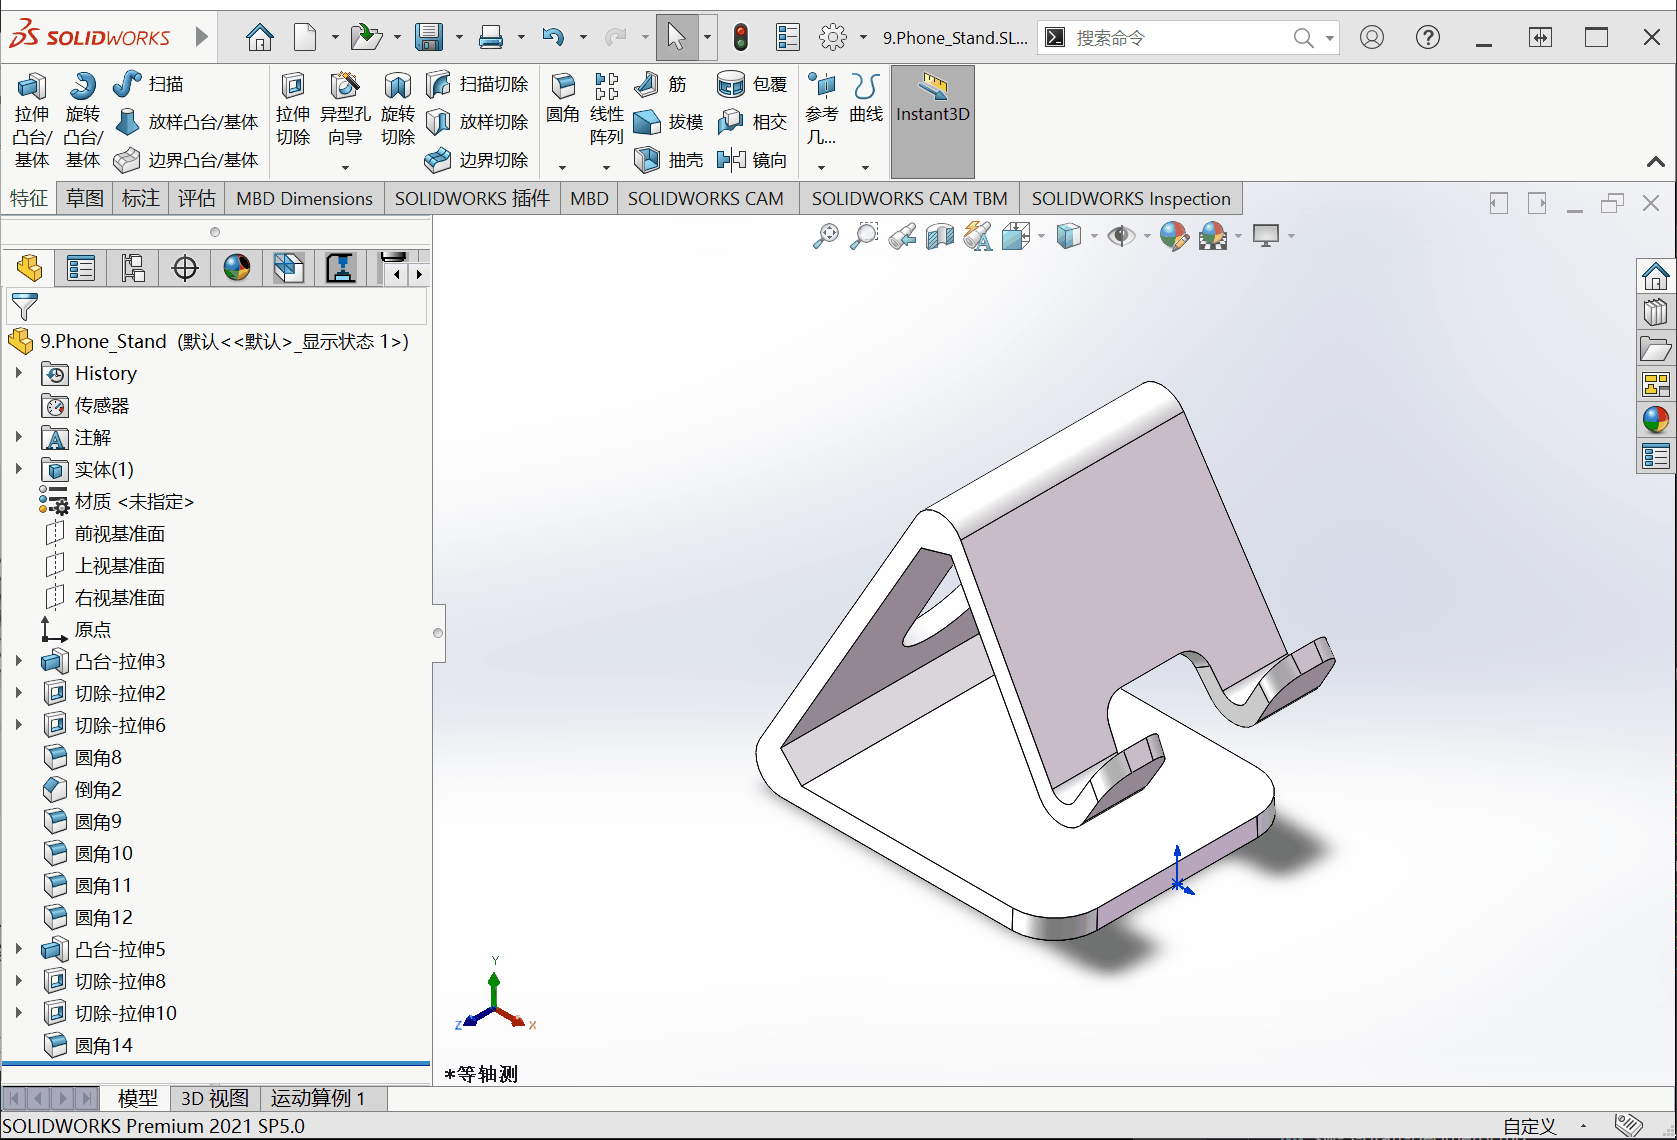
Task: Click the feature tree filter funnel icon
Action: pos(24,306)
